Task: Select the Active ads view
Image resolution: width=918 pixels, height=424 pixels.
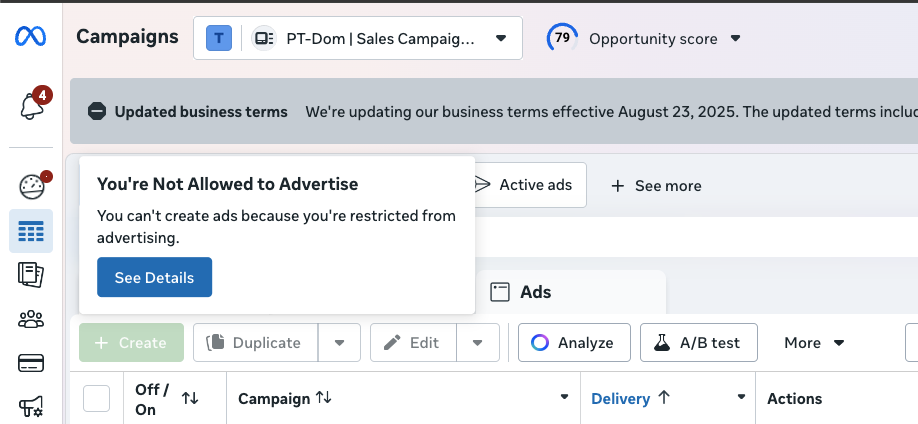Action: pyautogui.click(x=524, y=185)
